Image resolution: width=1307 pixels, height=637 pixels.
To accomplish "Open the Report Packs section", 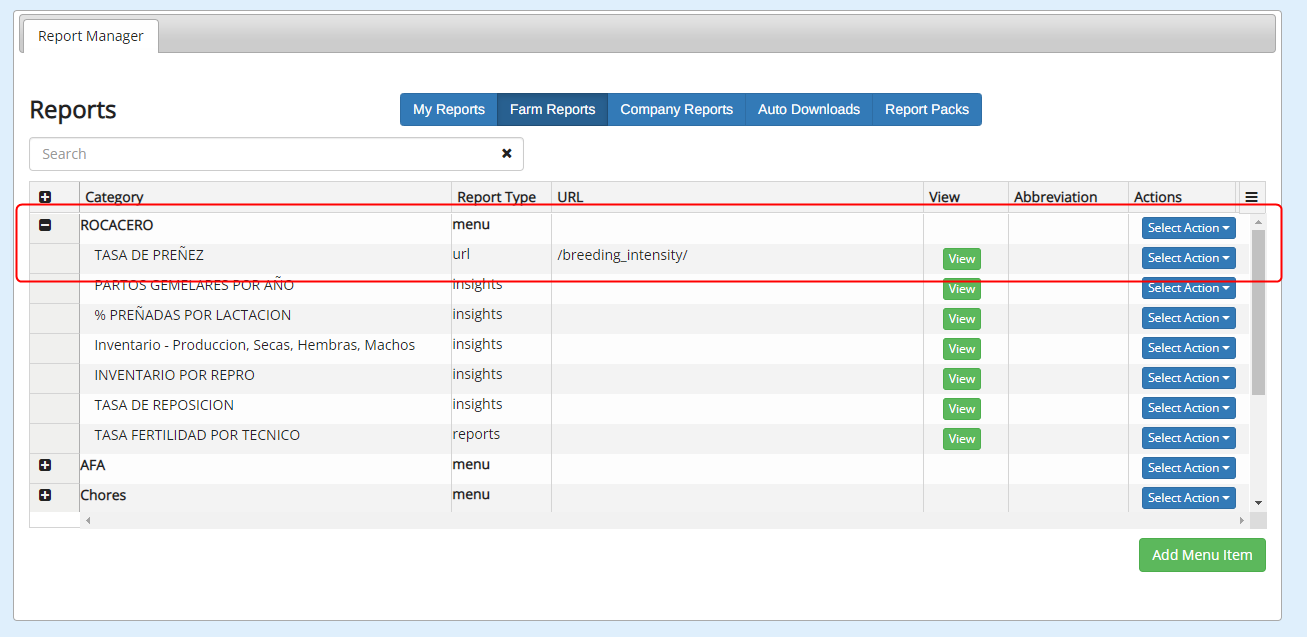I will click(x=926, y=110).
